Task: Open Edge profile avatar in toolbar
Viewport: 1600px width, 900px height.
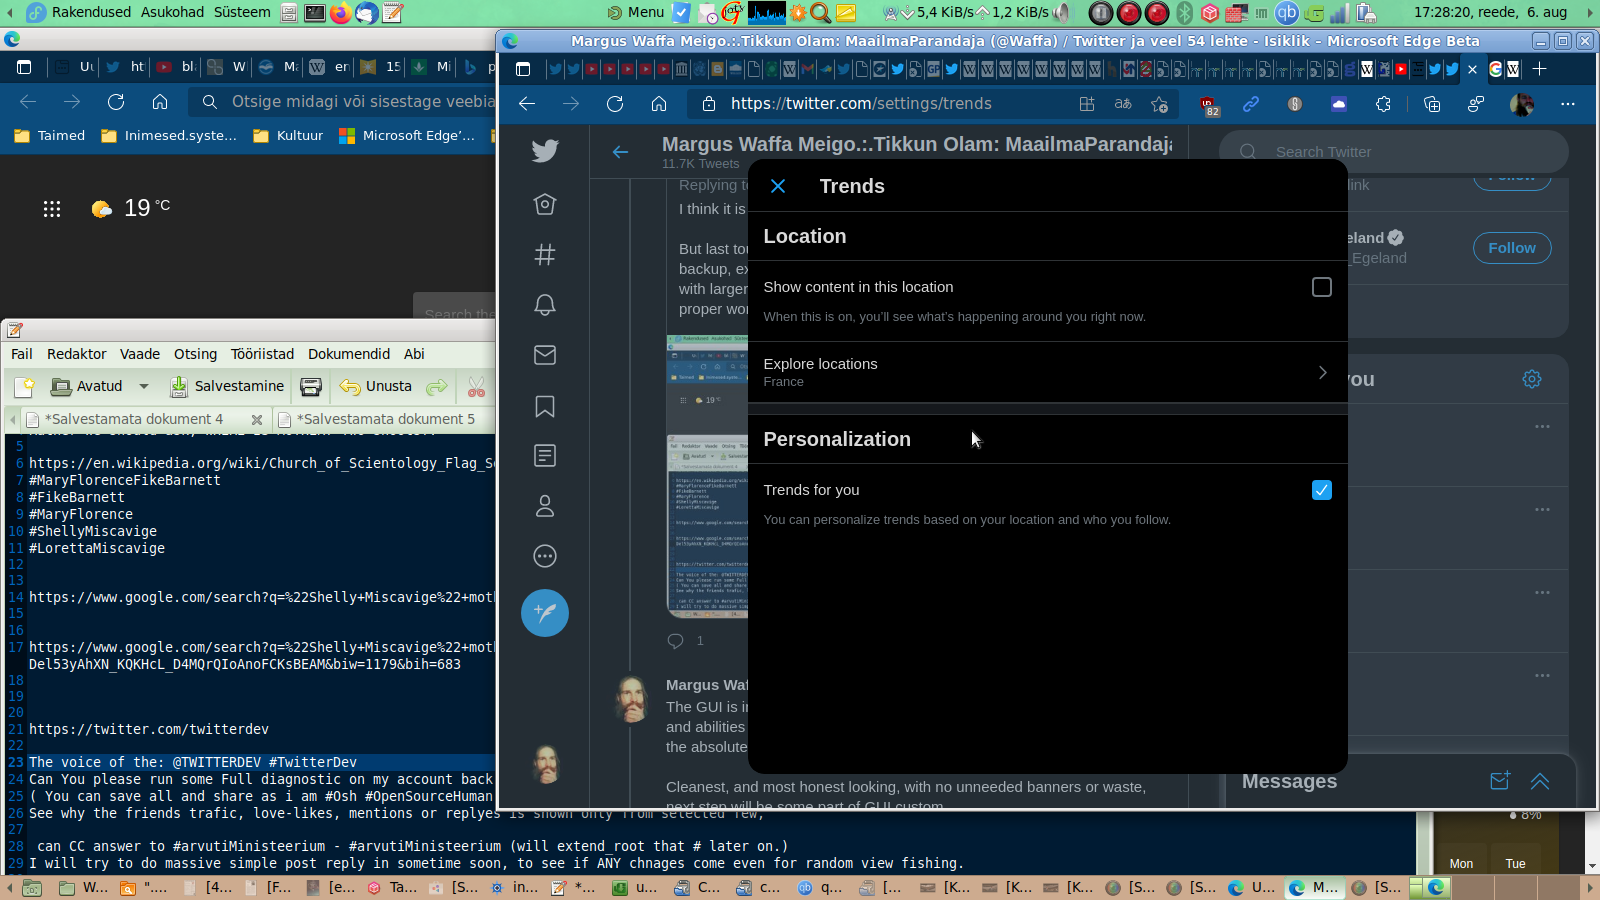Action: (x=1522, y=104)
